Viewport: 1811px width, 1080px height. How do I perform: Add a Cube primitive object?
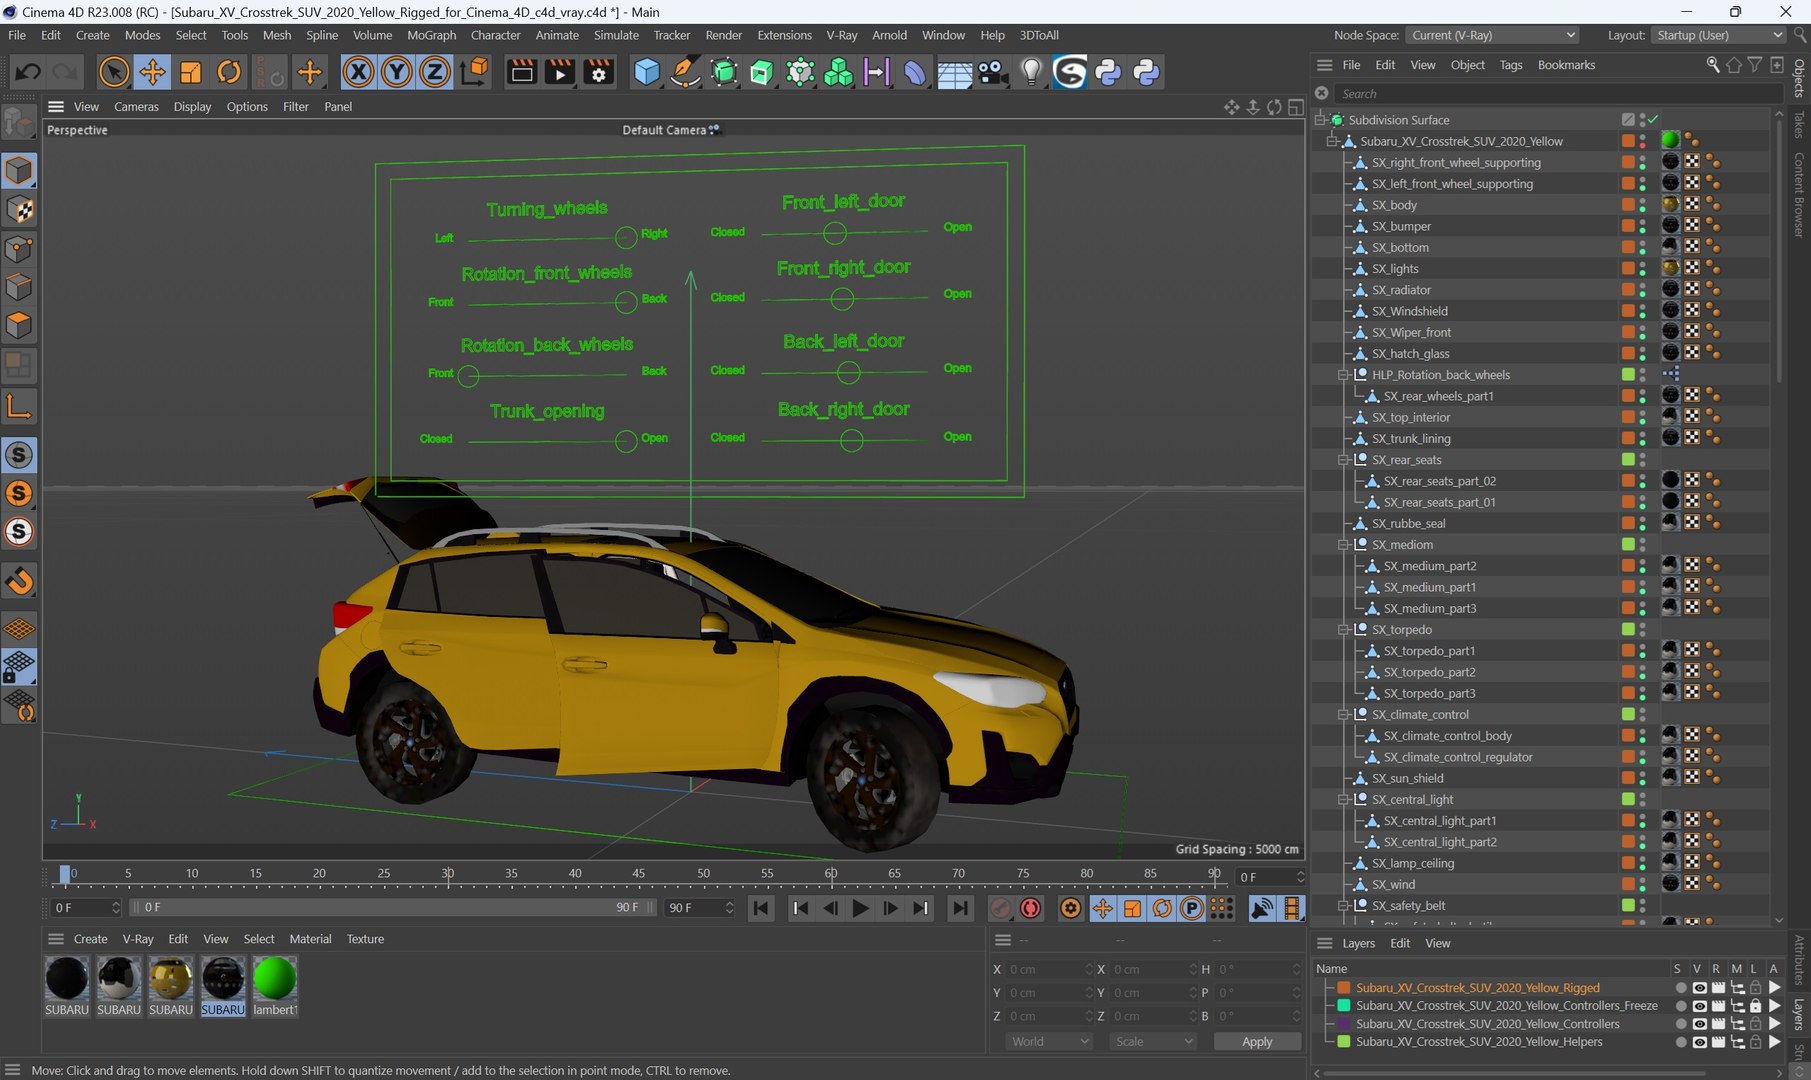tap(647, 72)
